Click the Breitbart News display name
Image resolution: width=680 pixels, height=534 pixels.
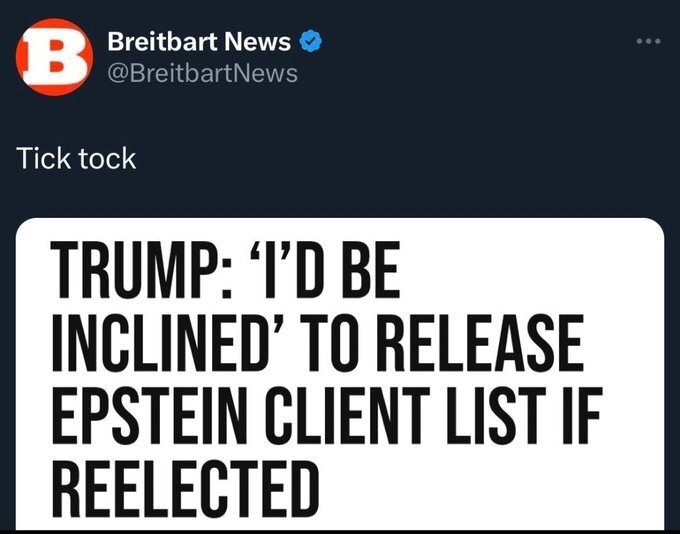[x=198, y=42]
